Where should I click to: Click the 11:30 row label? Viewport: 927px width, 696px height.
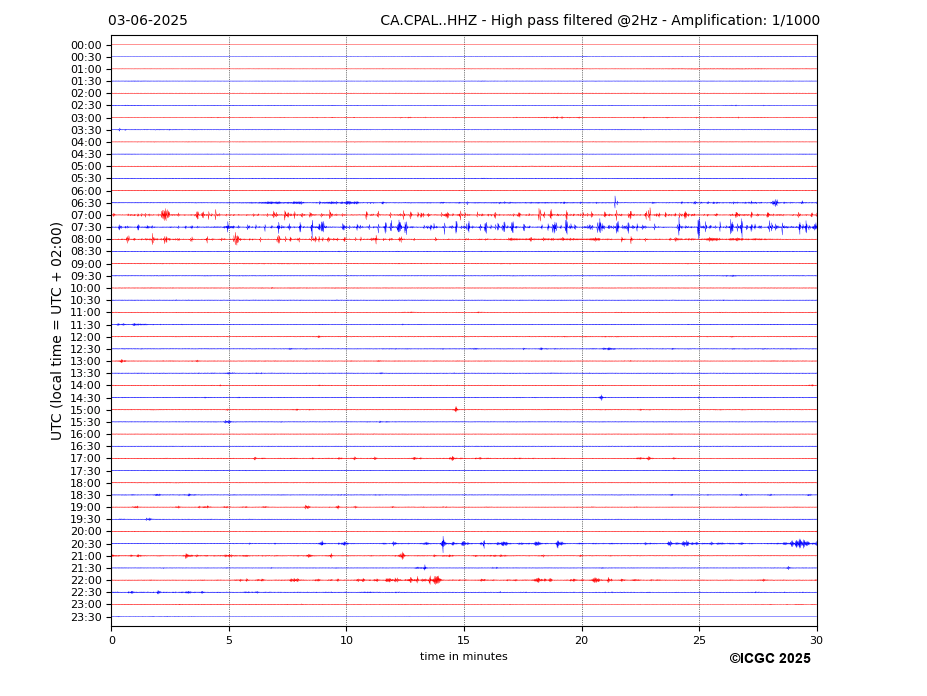[x=86, y=325]
